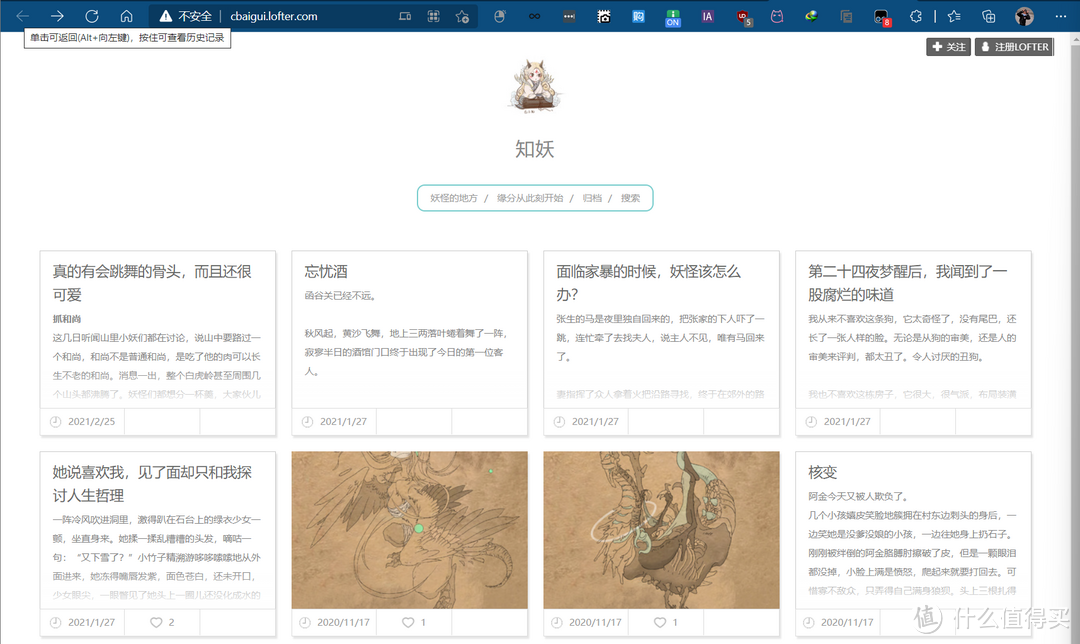Open the 妖怪的地方 nav item
This screenshot has height=644, width=1080.
point(453,198)
